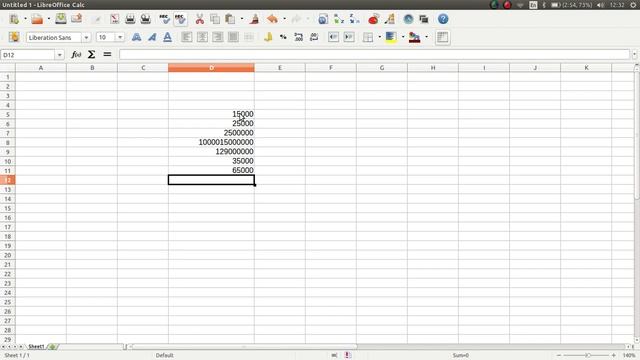Click the Add Decimal Place icon

click(x=298, y=37)
